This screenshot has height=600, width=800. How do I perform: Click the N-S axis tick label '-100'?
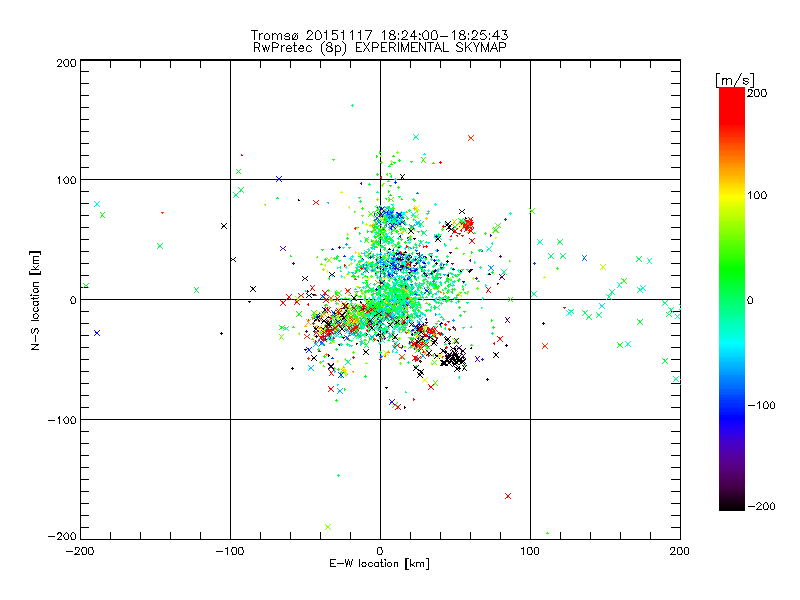coord(62,420)
